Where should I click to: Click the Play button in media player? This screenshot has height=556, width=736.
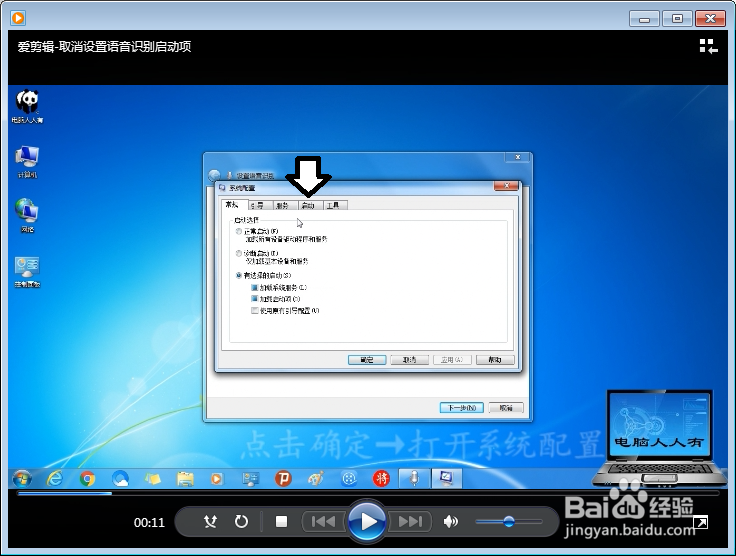[367, 521]
